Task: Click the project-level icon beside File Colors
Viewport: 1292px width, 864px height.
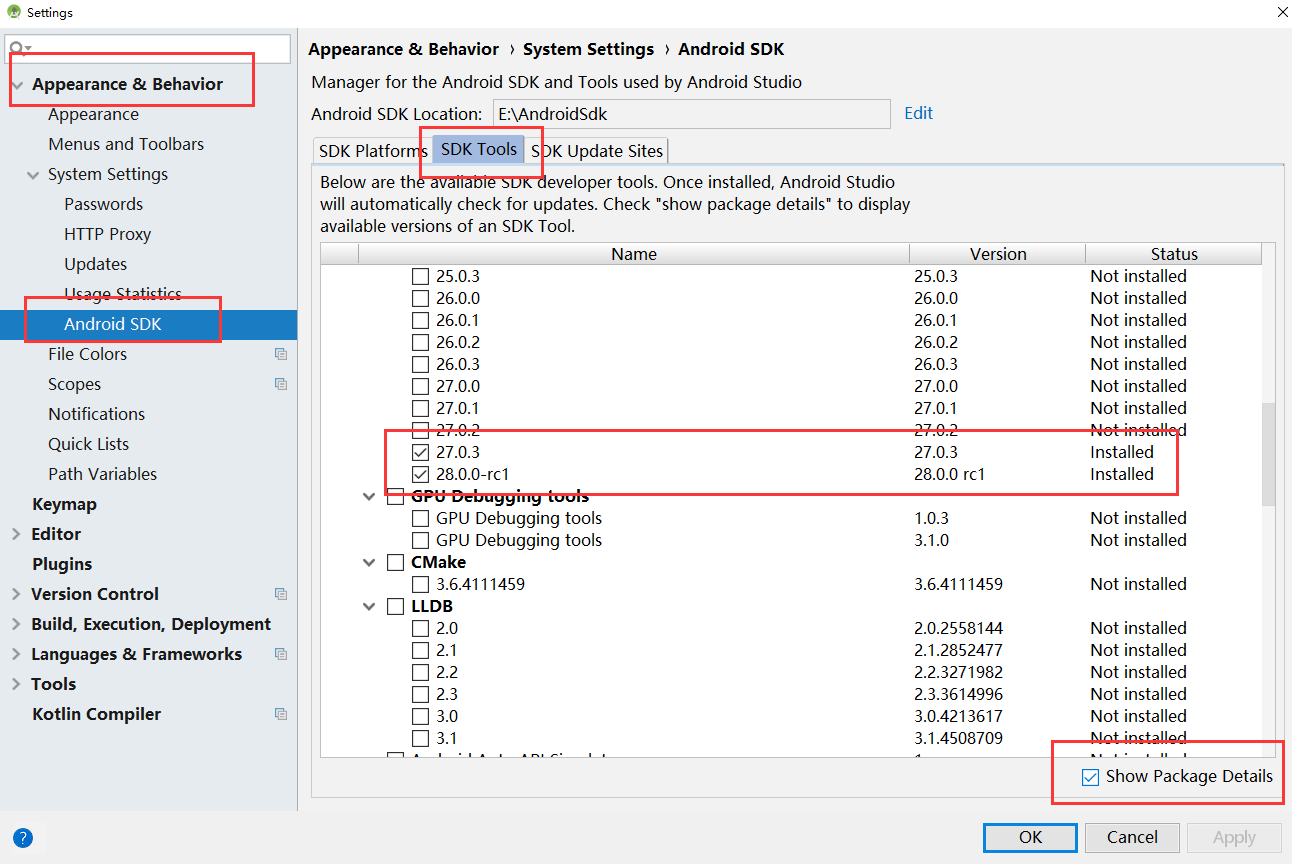Action: tap(281, 354)
